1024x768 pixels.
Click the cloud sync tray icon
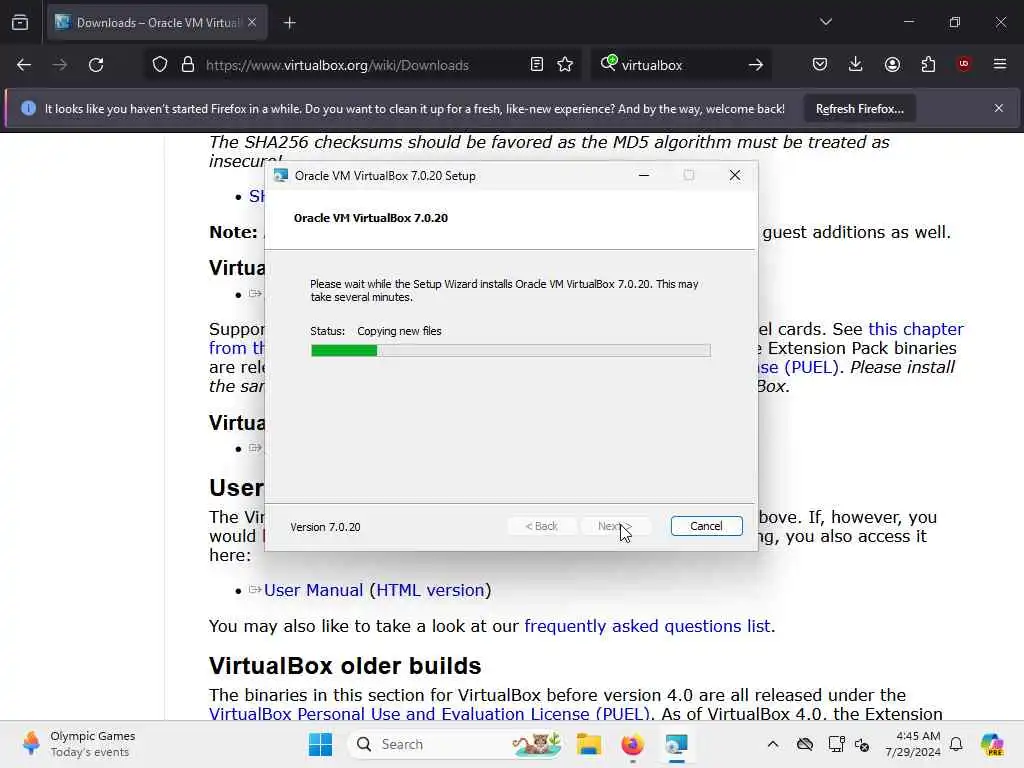point(805,744)
